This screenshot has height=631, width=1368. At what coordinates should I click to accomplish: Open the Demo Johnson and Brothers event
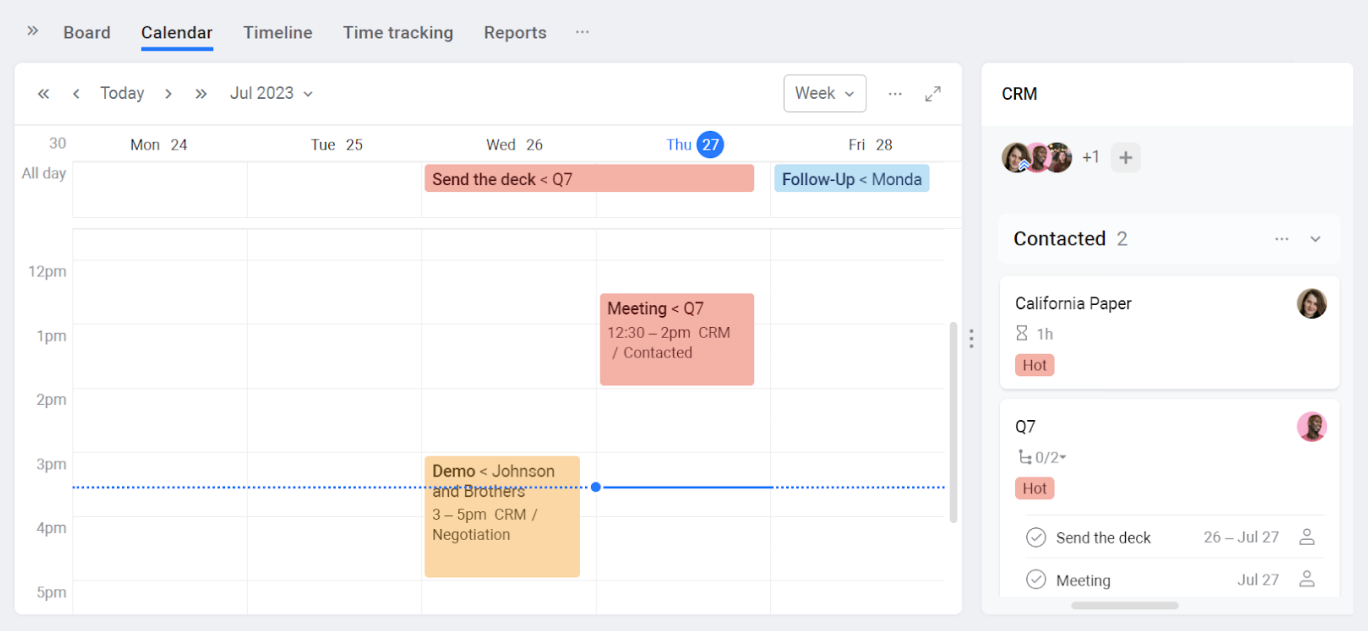click(x=501, y=516)
